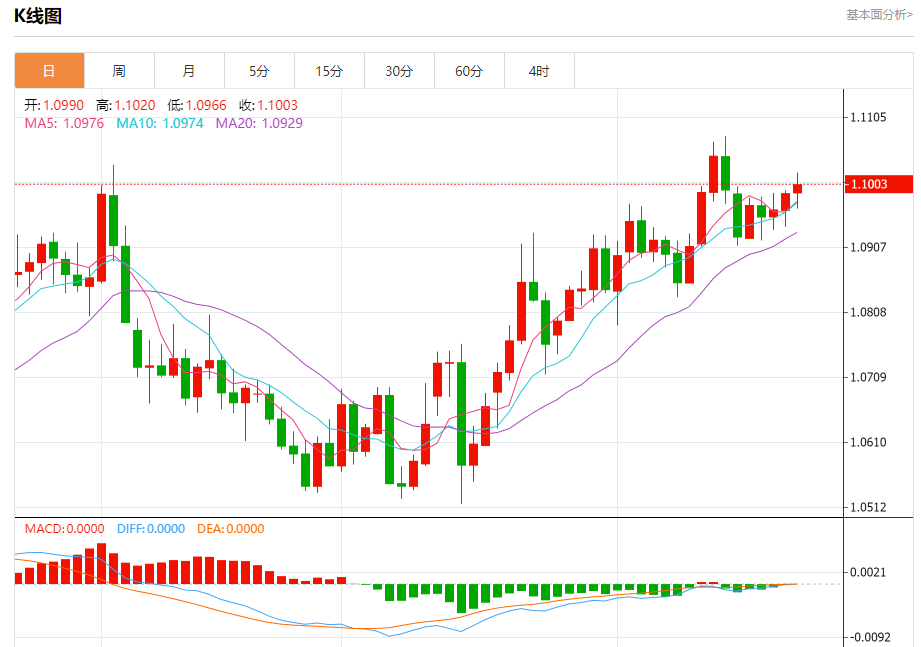The image size is (921, 647).
Task: Click the 1.0610 price axis label
Action: [868, 442]
